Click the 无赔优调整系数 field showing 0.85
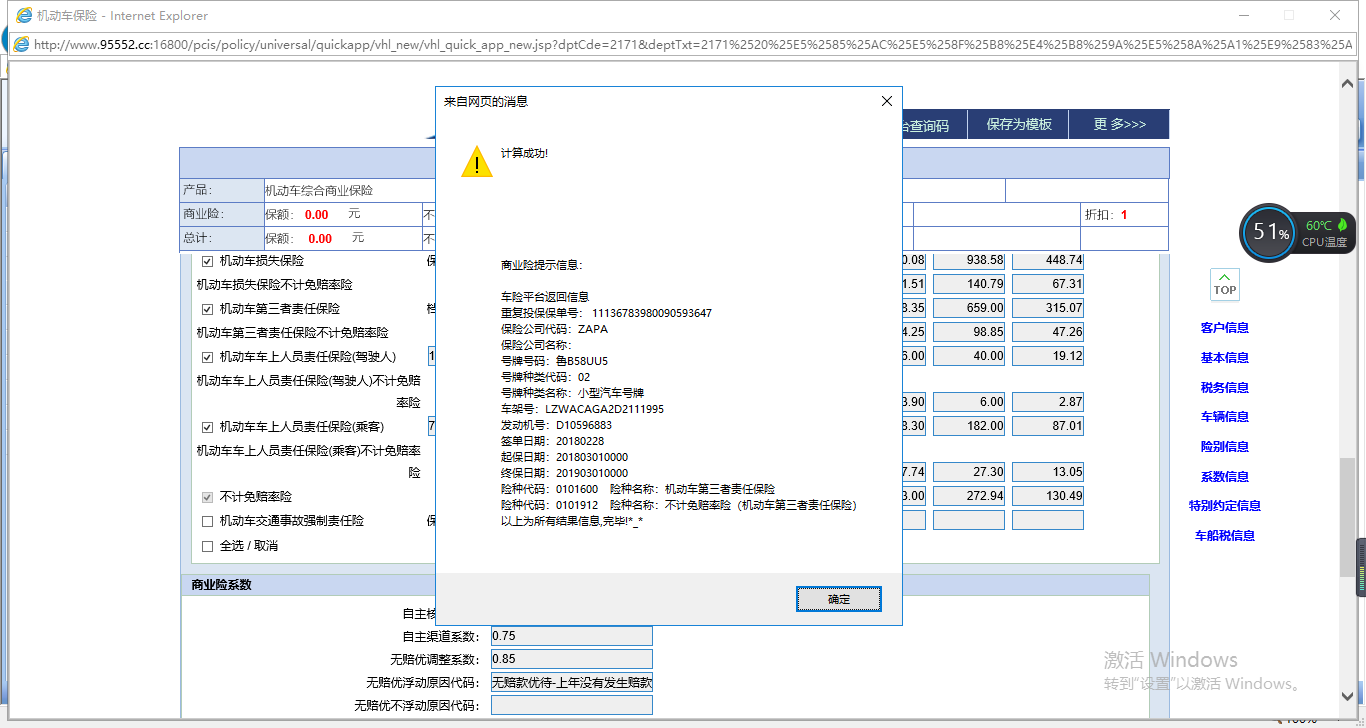The width and height of the screenshot is (1366, 728). point(571,659)
